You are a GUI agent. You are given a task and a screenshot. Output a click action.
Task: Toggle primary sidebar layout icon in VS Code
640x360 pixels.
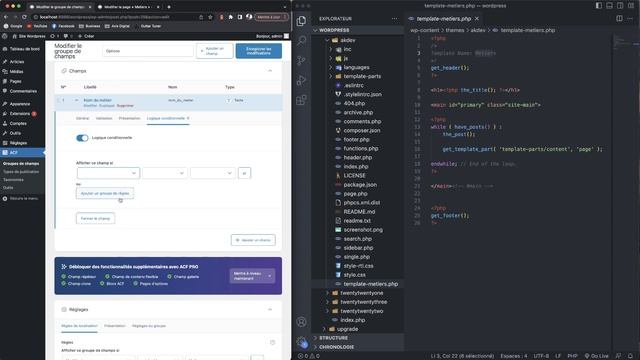pos(598,6)
